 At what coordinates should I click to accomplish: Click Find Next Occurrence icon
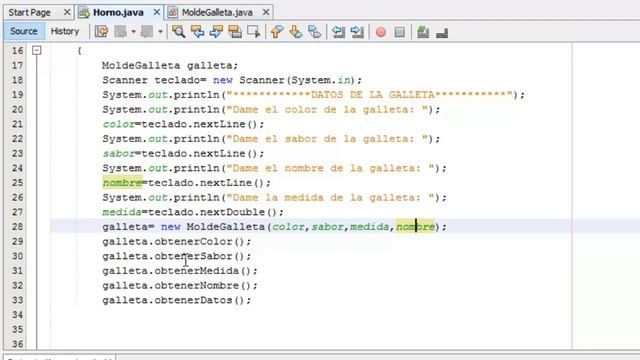coord(216,31)
